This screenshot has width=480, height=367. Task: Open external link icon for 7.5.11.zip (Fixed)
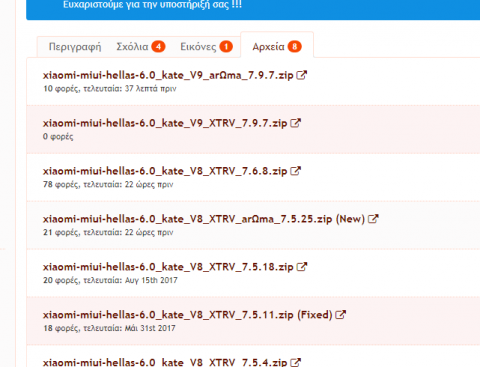coord(340,314)
